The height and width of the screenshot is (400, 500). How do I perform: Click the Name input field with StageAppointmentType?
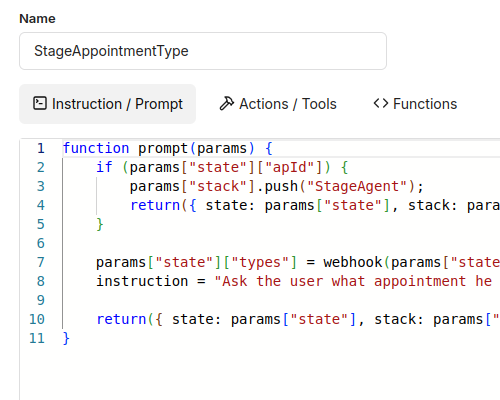tap(203, 51)
